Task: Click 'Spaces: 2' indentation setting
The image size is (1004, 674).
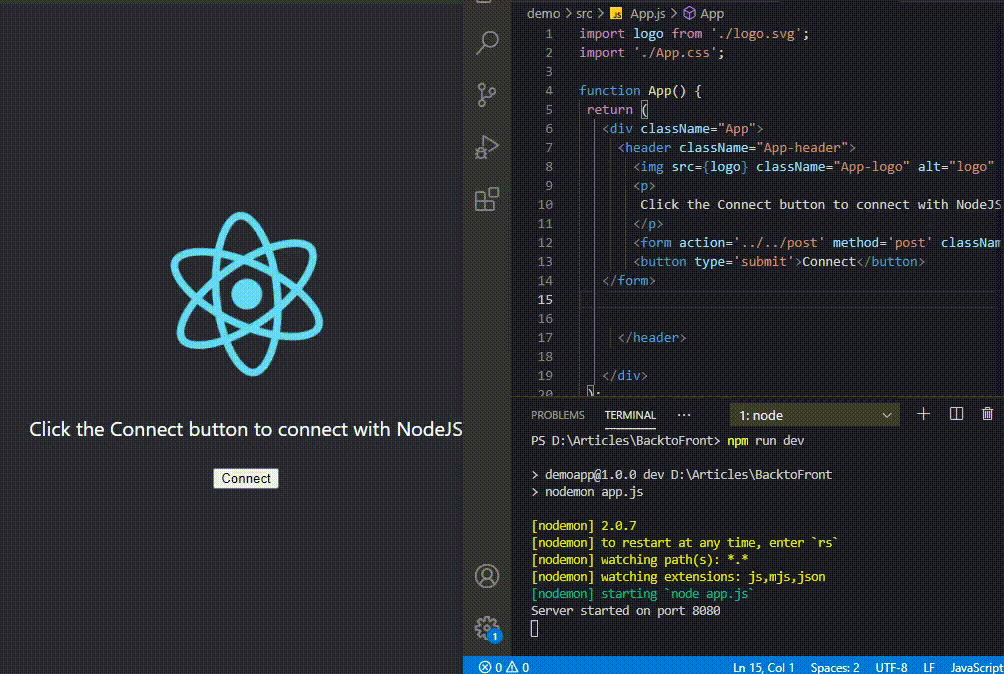Action: [x=835, y=667]
